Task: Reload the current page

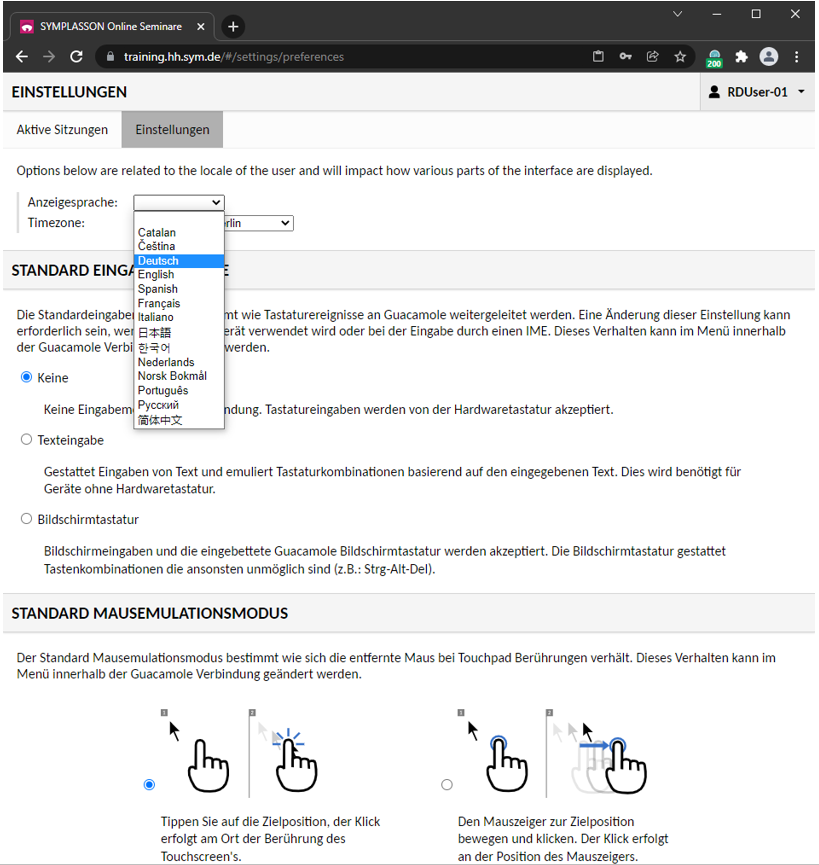Action: tap(76, 56)
